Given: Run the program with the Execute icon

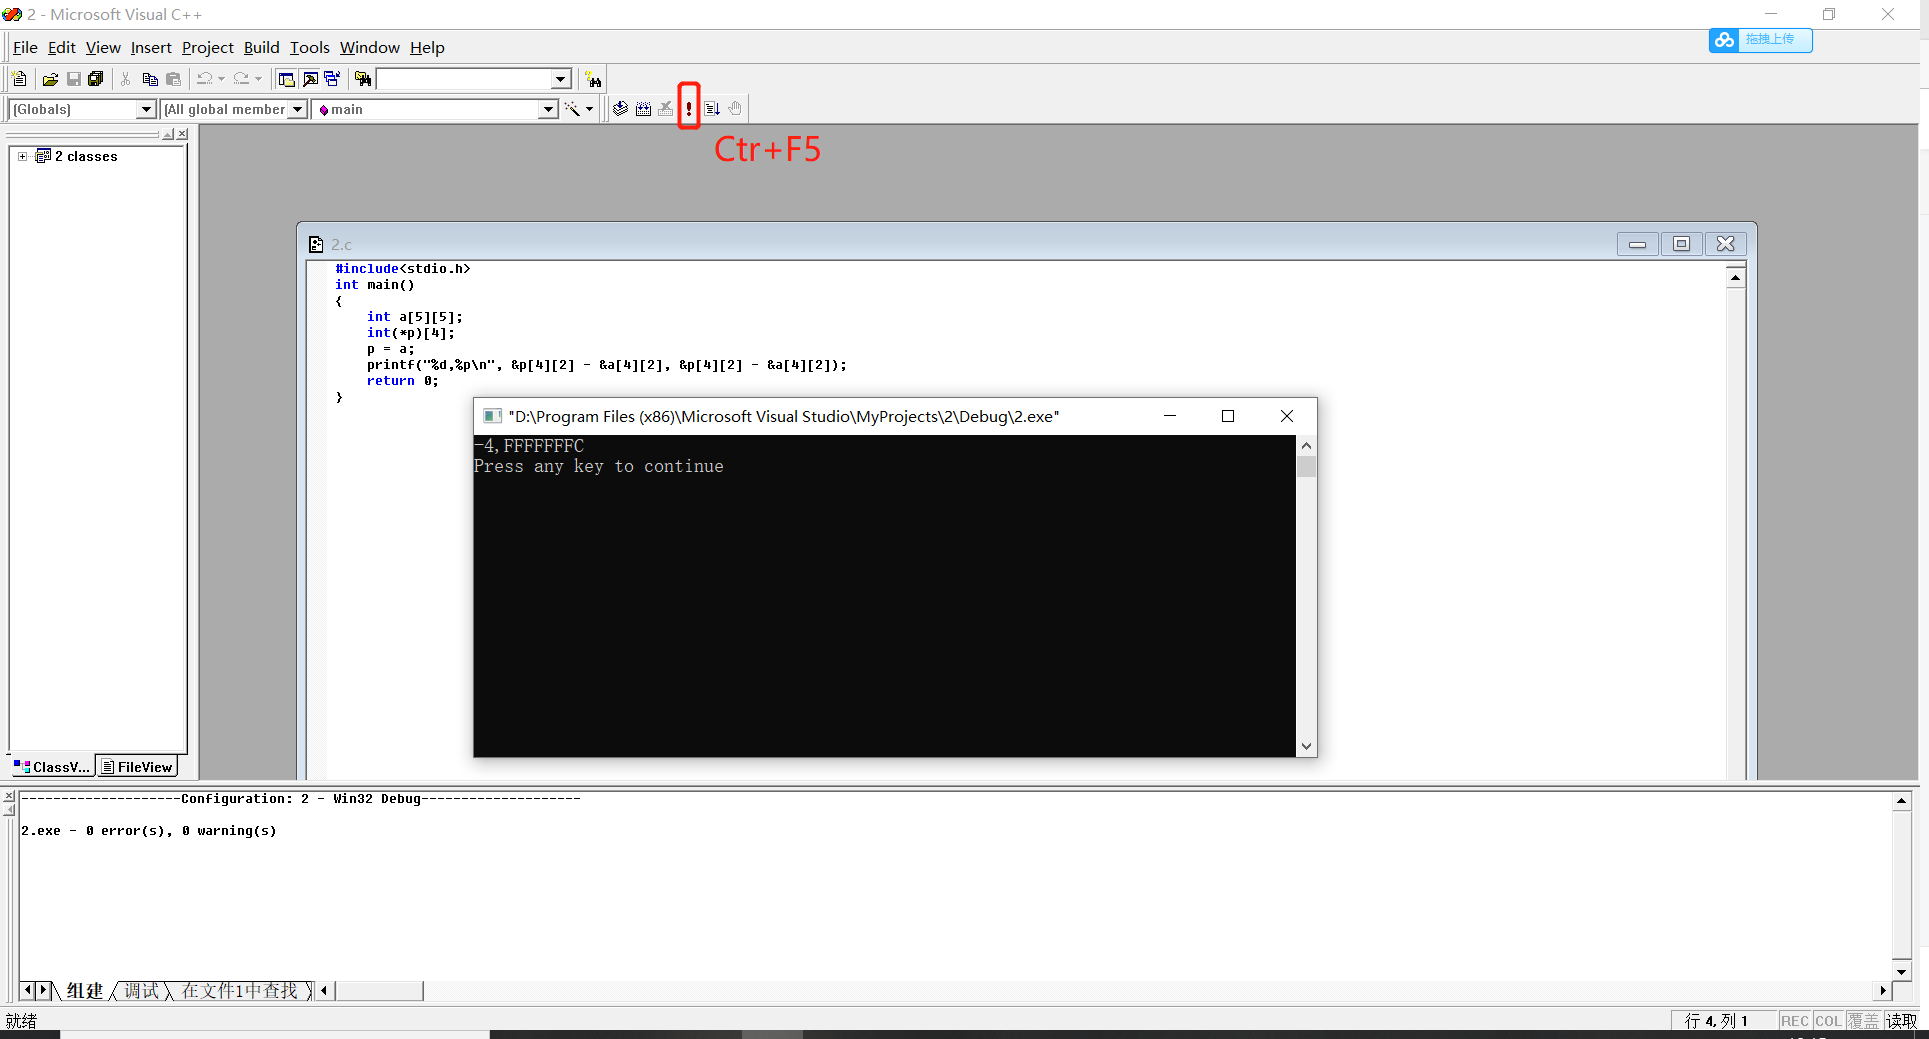Looking at the screenshot, I should tap(688, 108).
